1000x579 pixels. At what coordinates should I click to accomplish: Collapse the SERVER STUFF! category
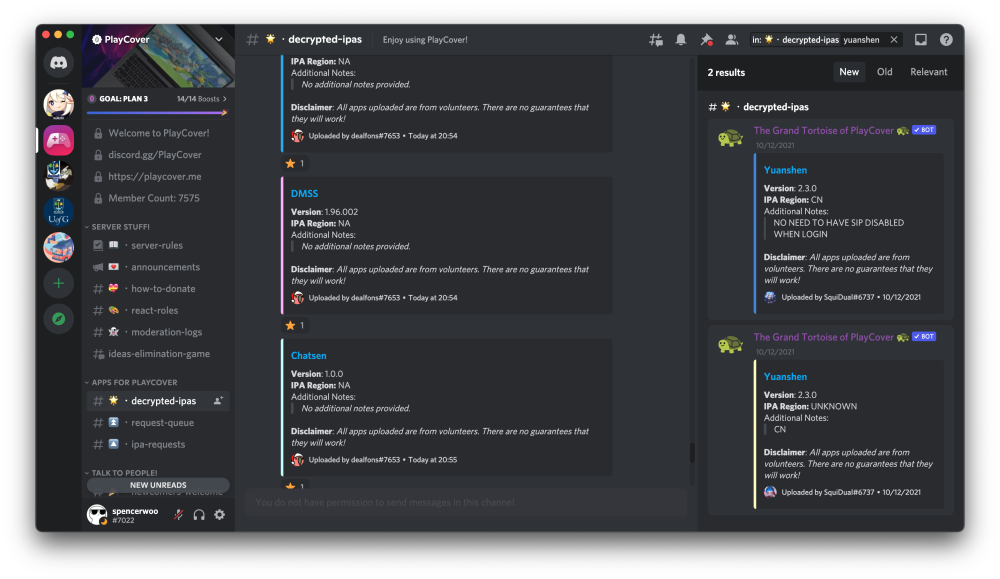click(121, 227)
